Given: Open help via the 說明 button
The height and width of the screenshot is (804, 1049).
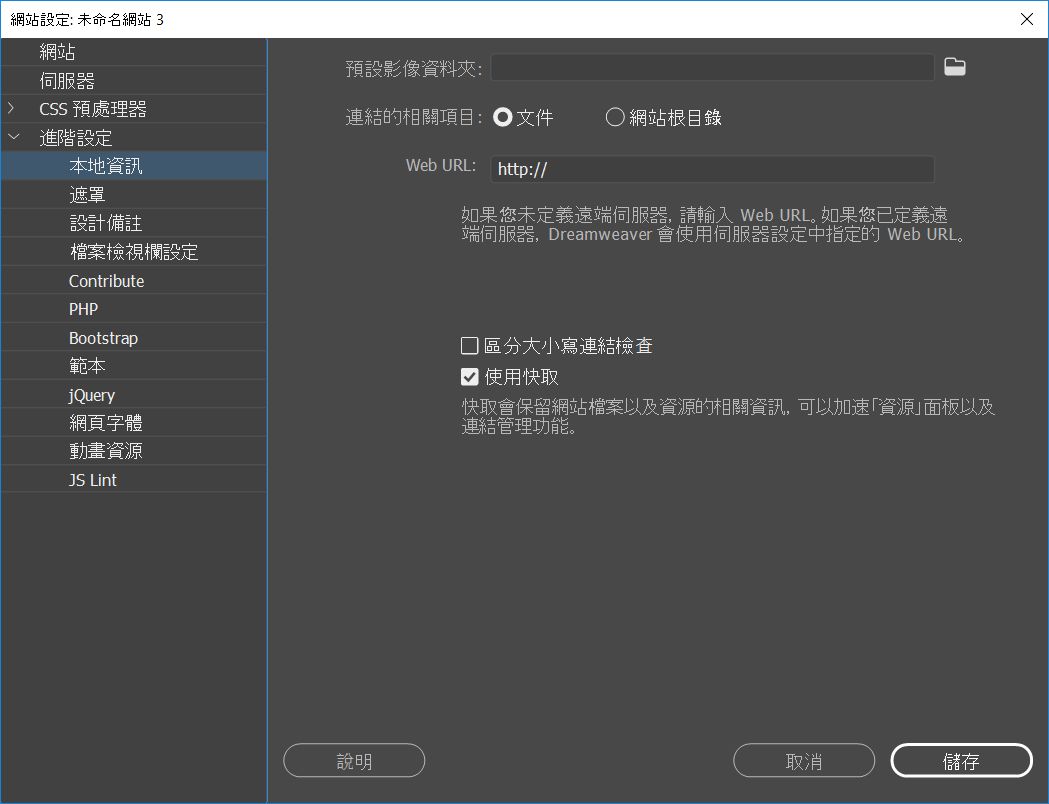Looking at the screenshot, I should 354,760.
